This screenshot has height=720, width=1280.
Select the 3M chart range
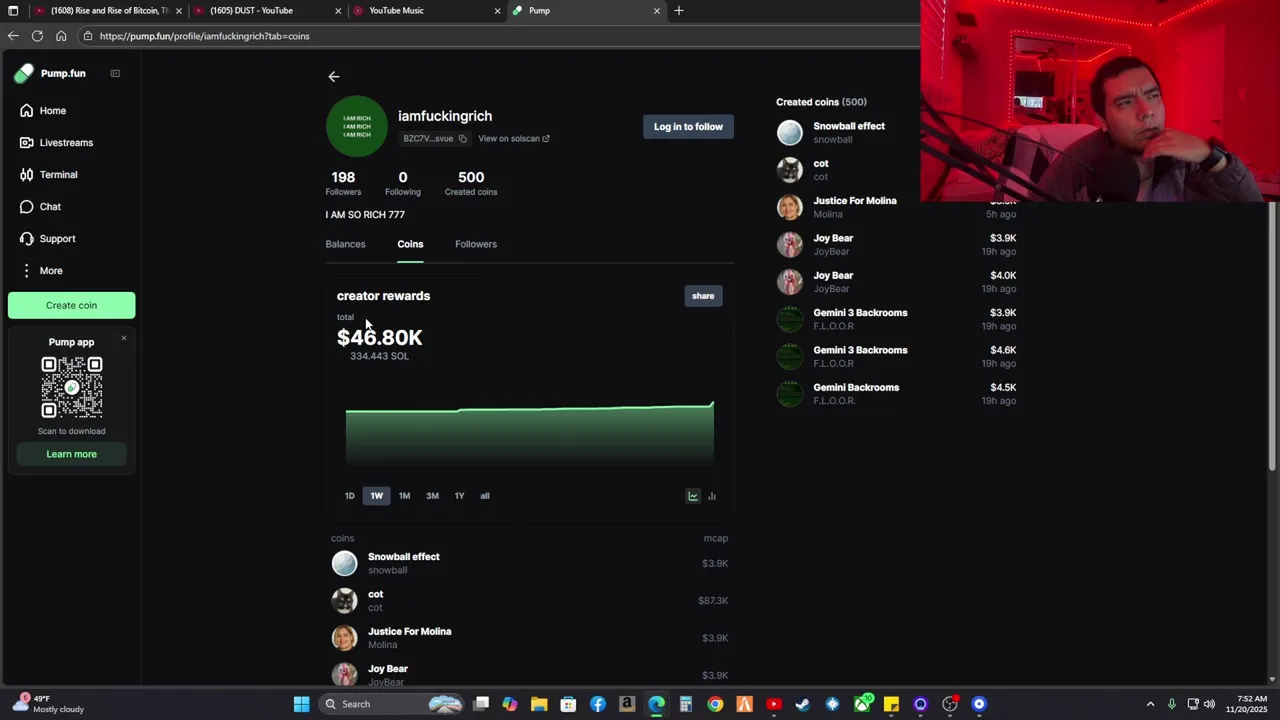pos(432,496)
